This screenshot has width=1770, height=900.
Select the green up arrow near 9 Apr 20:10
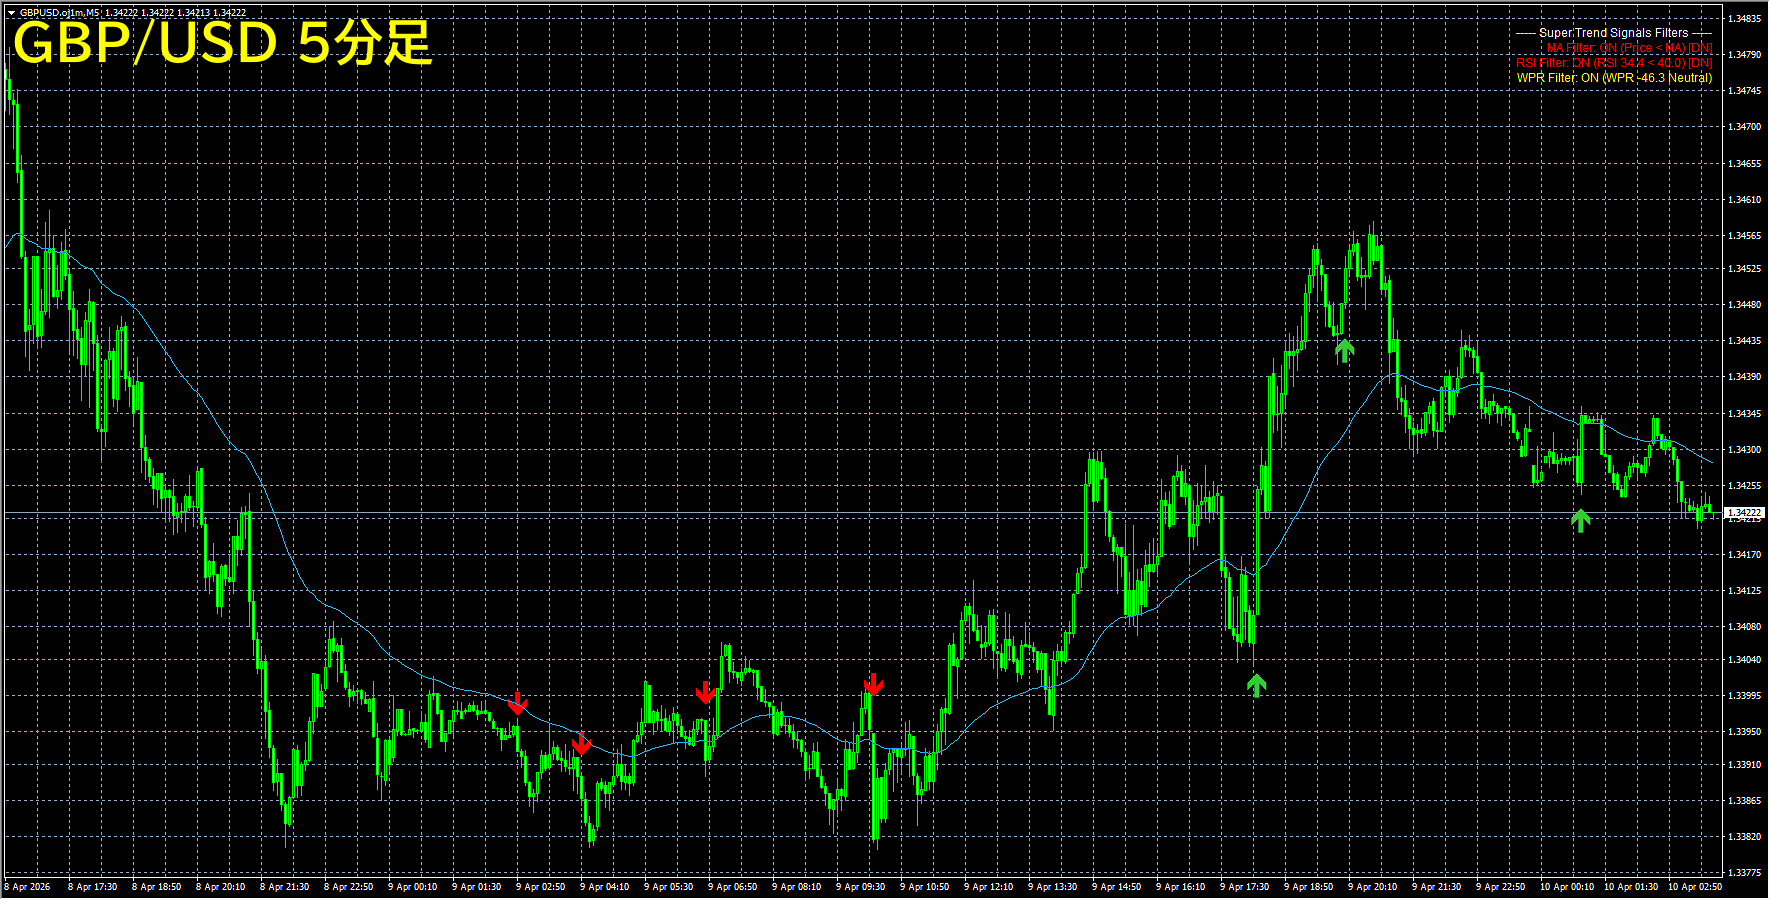tap(1345, 350)
